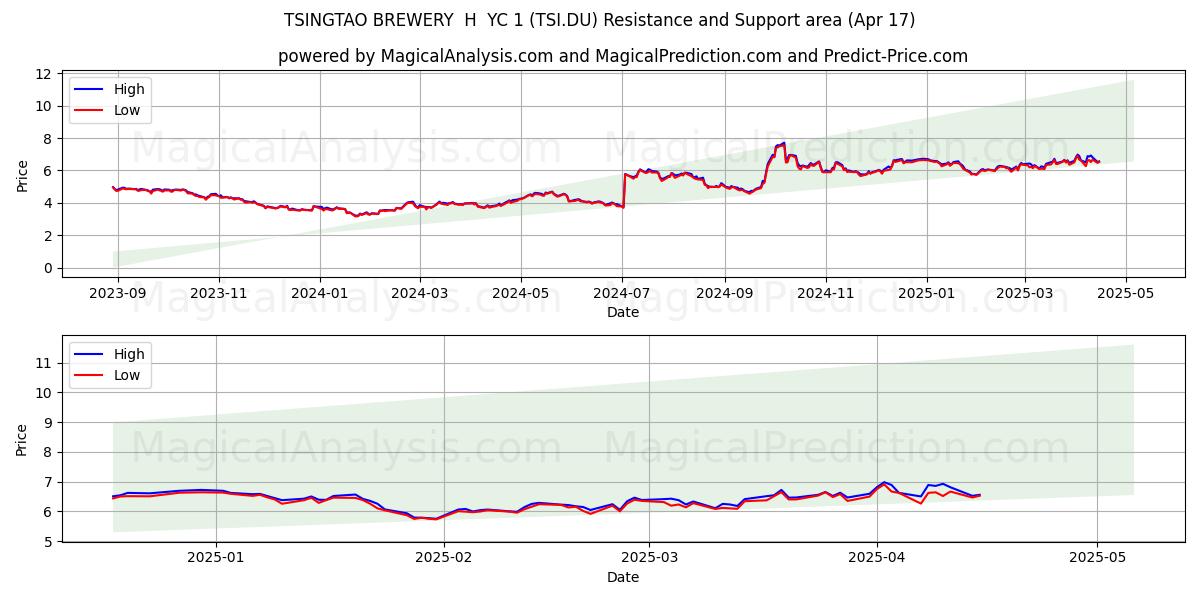Click the "4" price tick label

(48, 203)
